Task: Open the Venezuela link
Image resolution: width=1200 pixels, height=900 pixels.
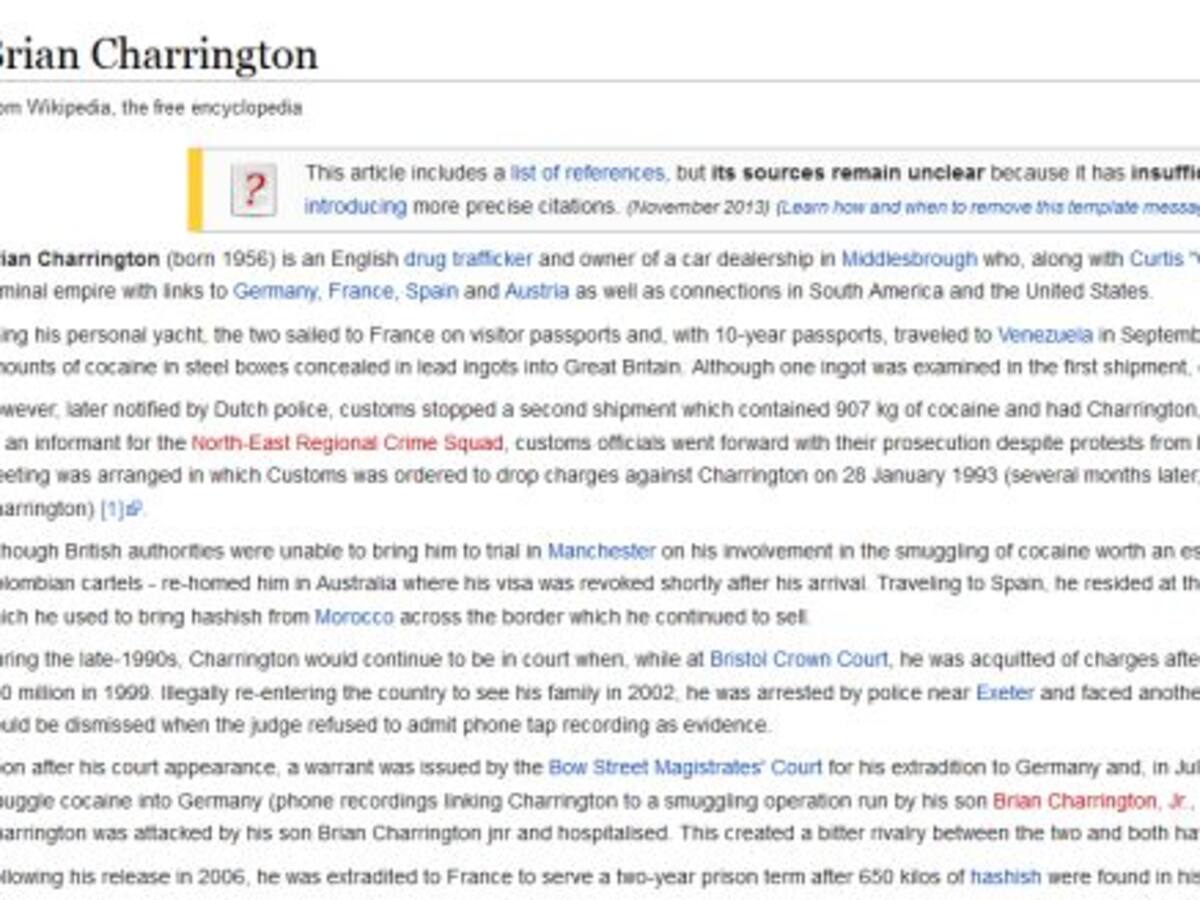Action: coord(1044,334)
